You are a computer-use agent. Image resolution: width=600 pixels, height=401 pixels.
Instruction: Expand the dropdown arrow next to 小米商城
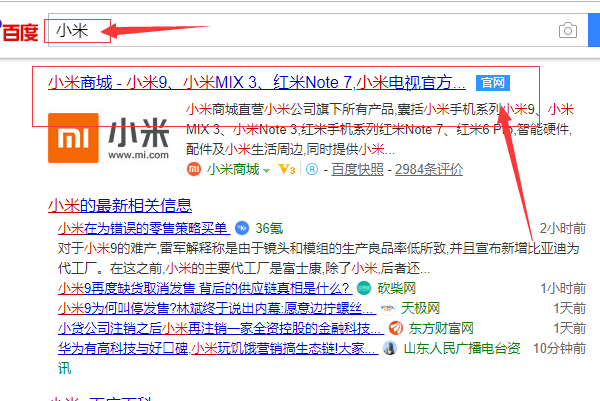tap(267, 170)
